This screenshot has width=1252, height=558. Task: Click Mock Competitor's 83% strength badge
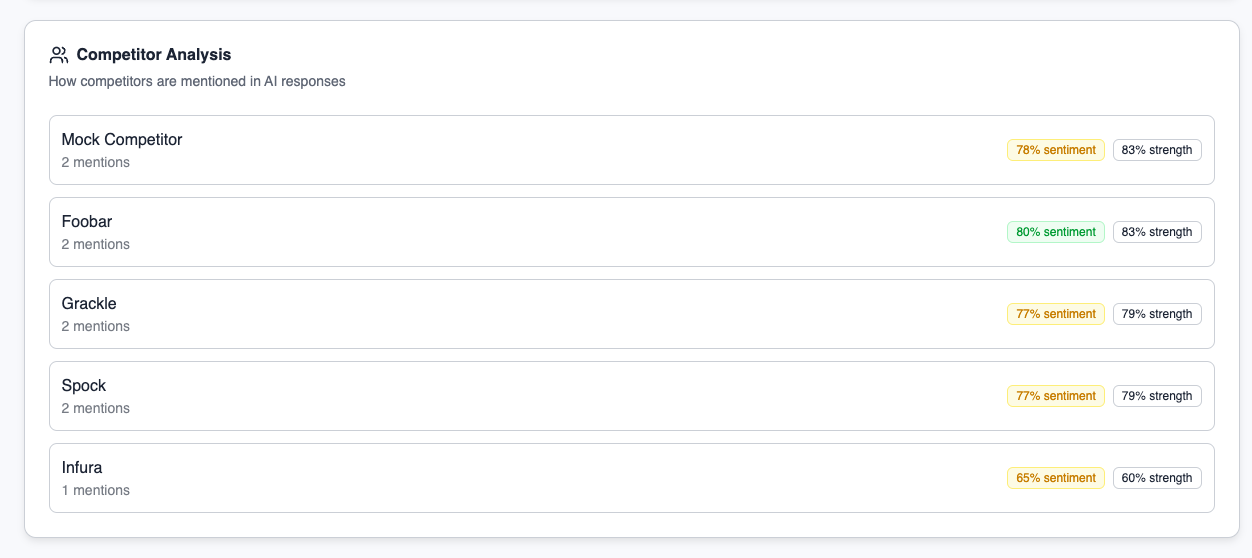click(x=1157, y=150)
